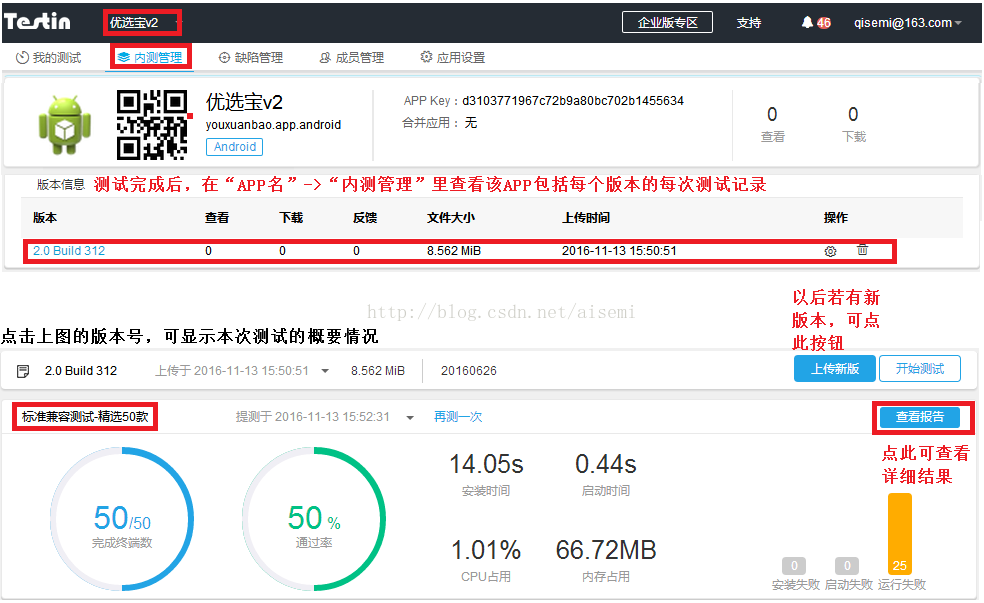Switch to 我的测试 tab

pyautogui.click(x=49, y=58)
